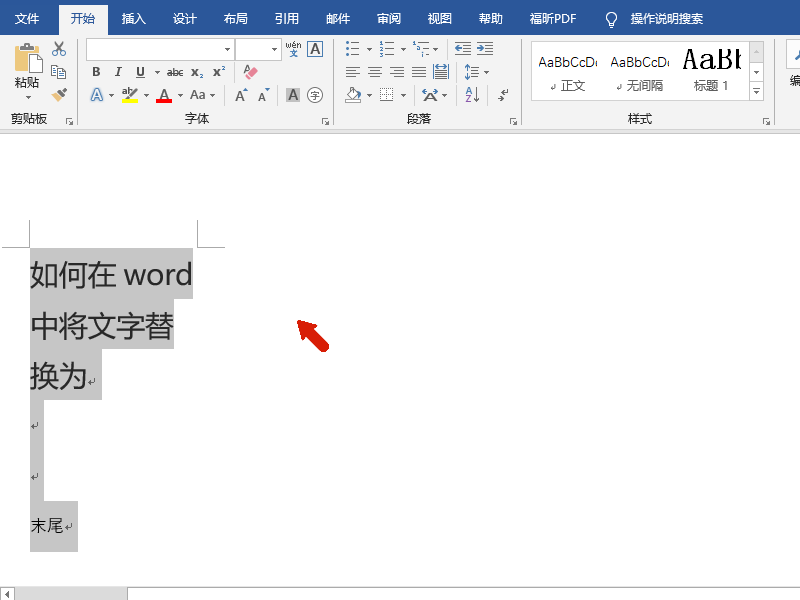Open the 文件 tab
The height and width of the screenshot is (600, 800).
27,19
